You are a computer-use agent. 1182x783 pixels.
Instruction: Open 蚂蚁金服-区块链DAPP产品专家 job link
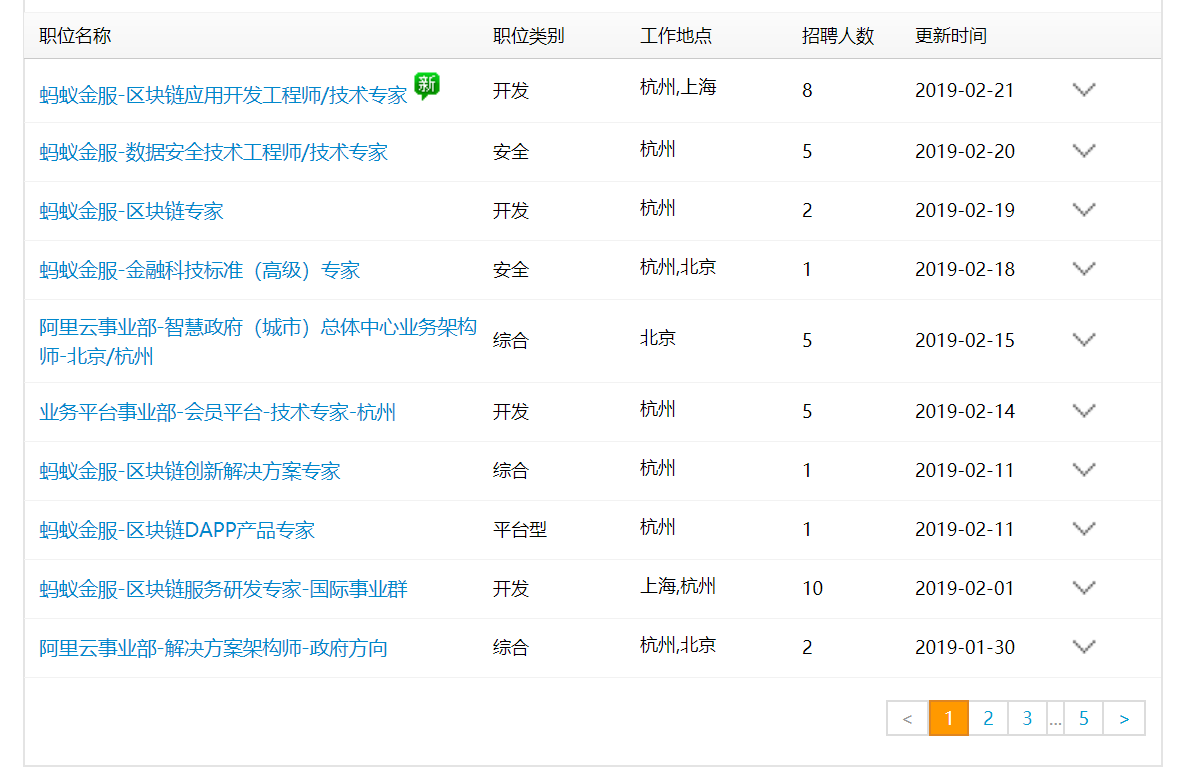click(x=177, y=530)
